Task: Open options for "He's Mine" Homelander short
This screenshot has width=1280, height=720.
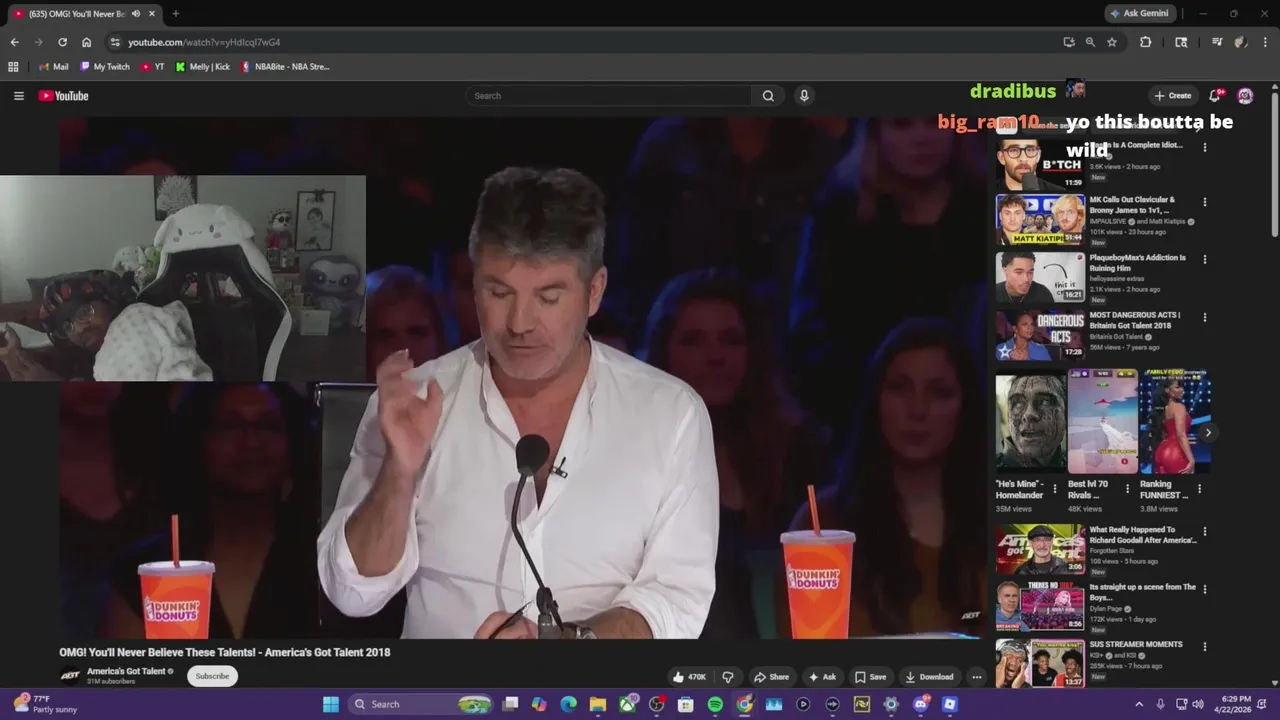Action: 1054,489
